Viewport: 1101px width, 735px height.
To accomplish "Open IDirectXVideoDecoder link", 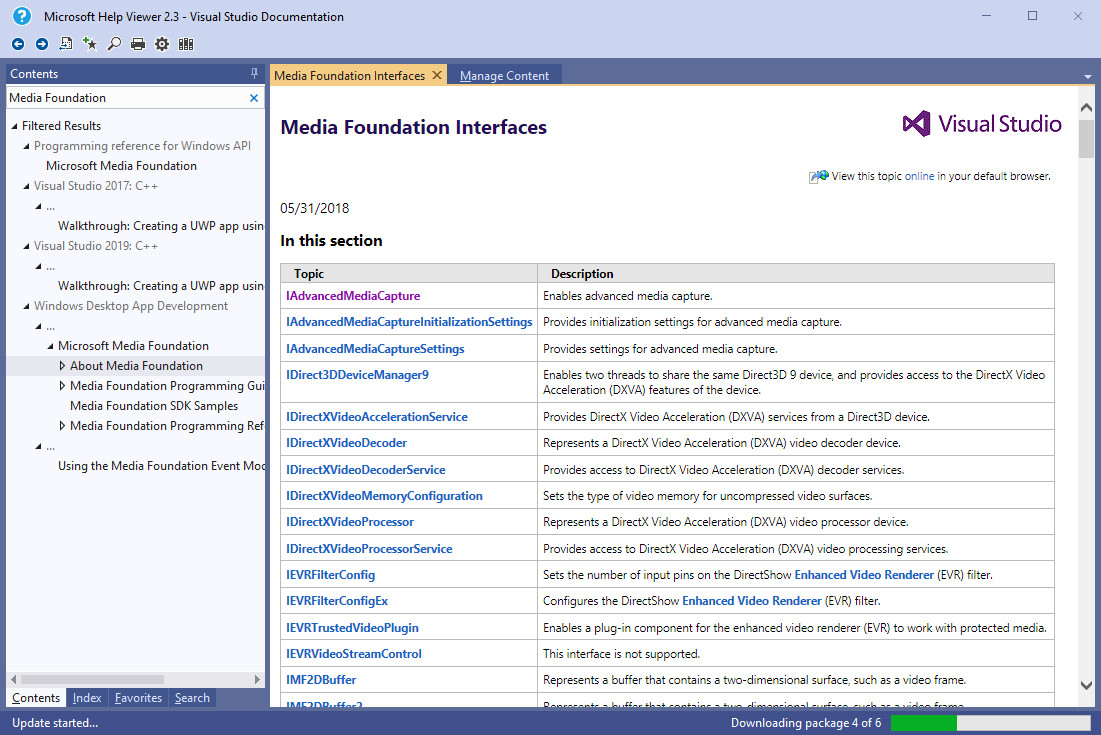I will pos(346,443).
